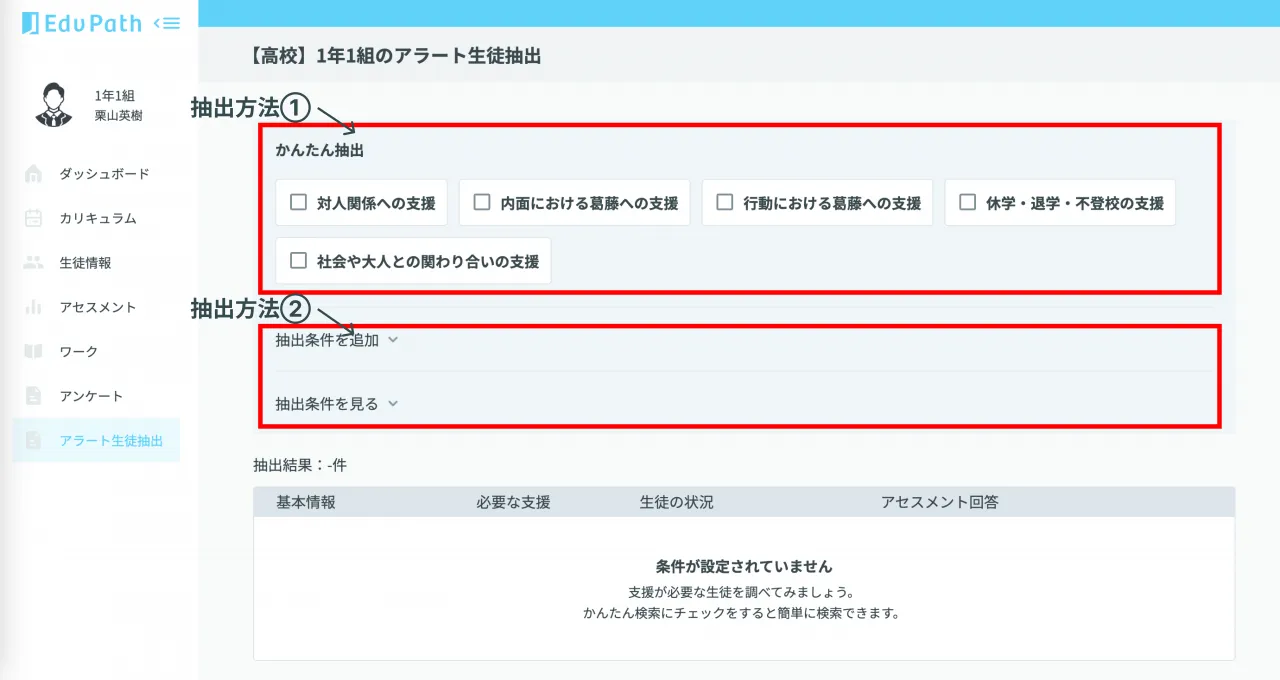Check the 対人関係への支援 checkbox
1280x680 pixels.
[298, 202]
